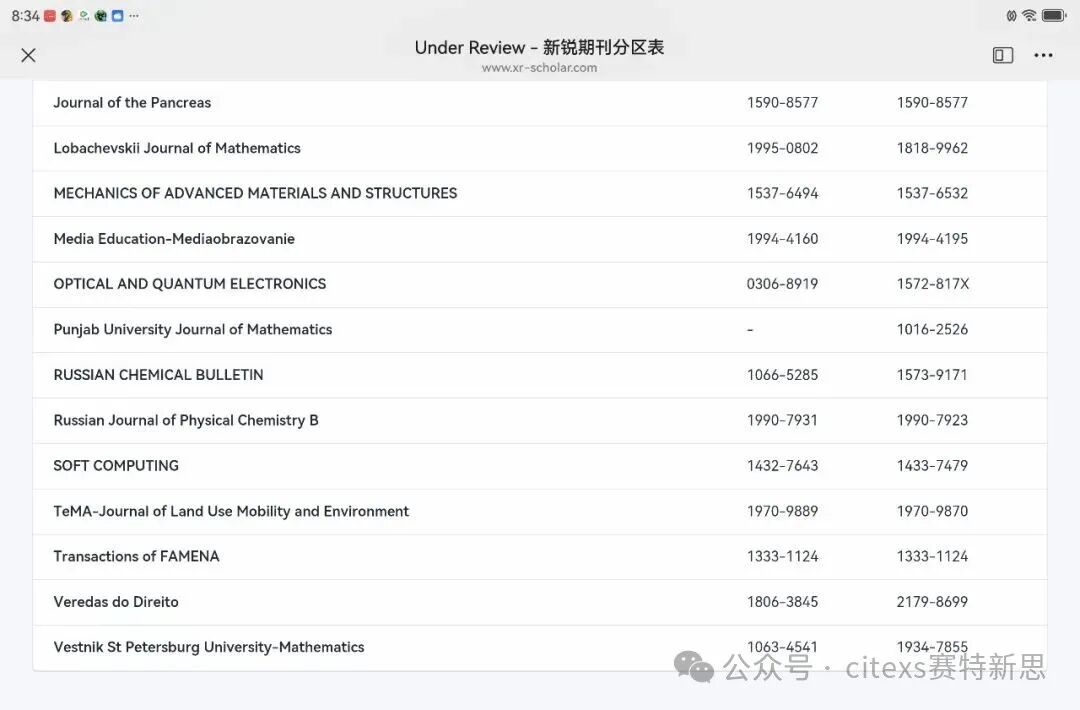Select Media Education-Mediaobrazovanie row
Viewport: 1080px width, 710px height.
click(x=174, y=239)
